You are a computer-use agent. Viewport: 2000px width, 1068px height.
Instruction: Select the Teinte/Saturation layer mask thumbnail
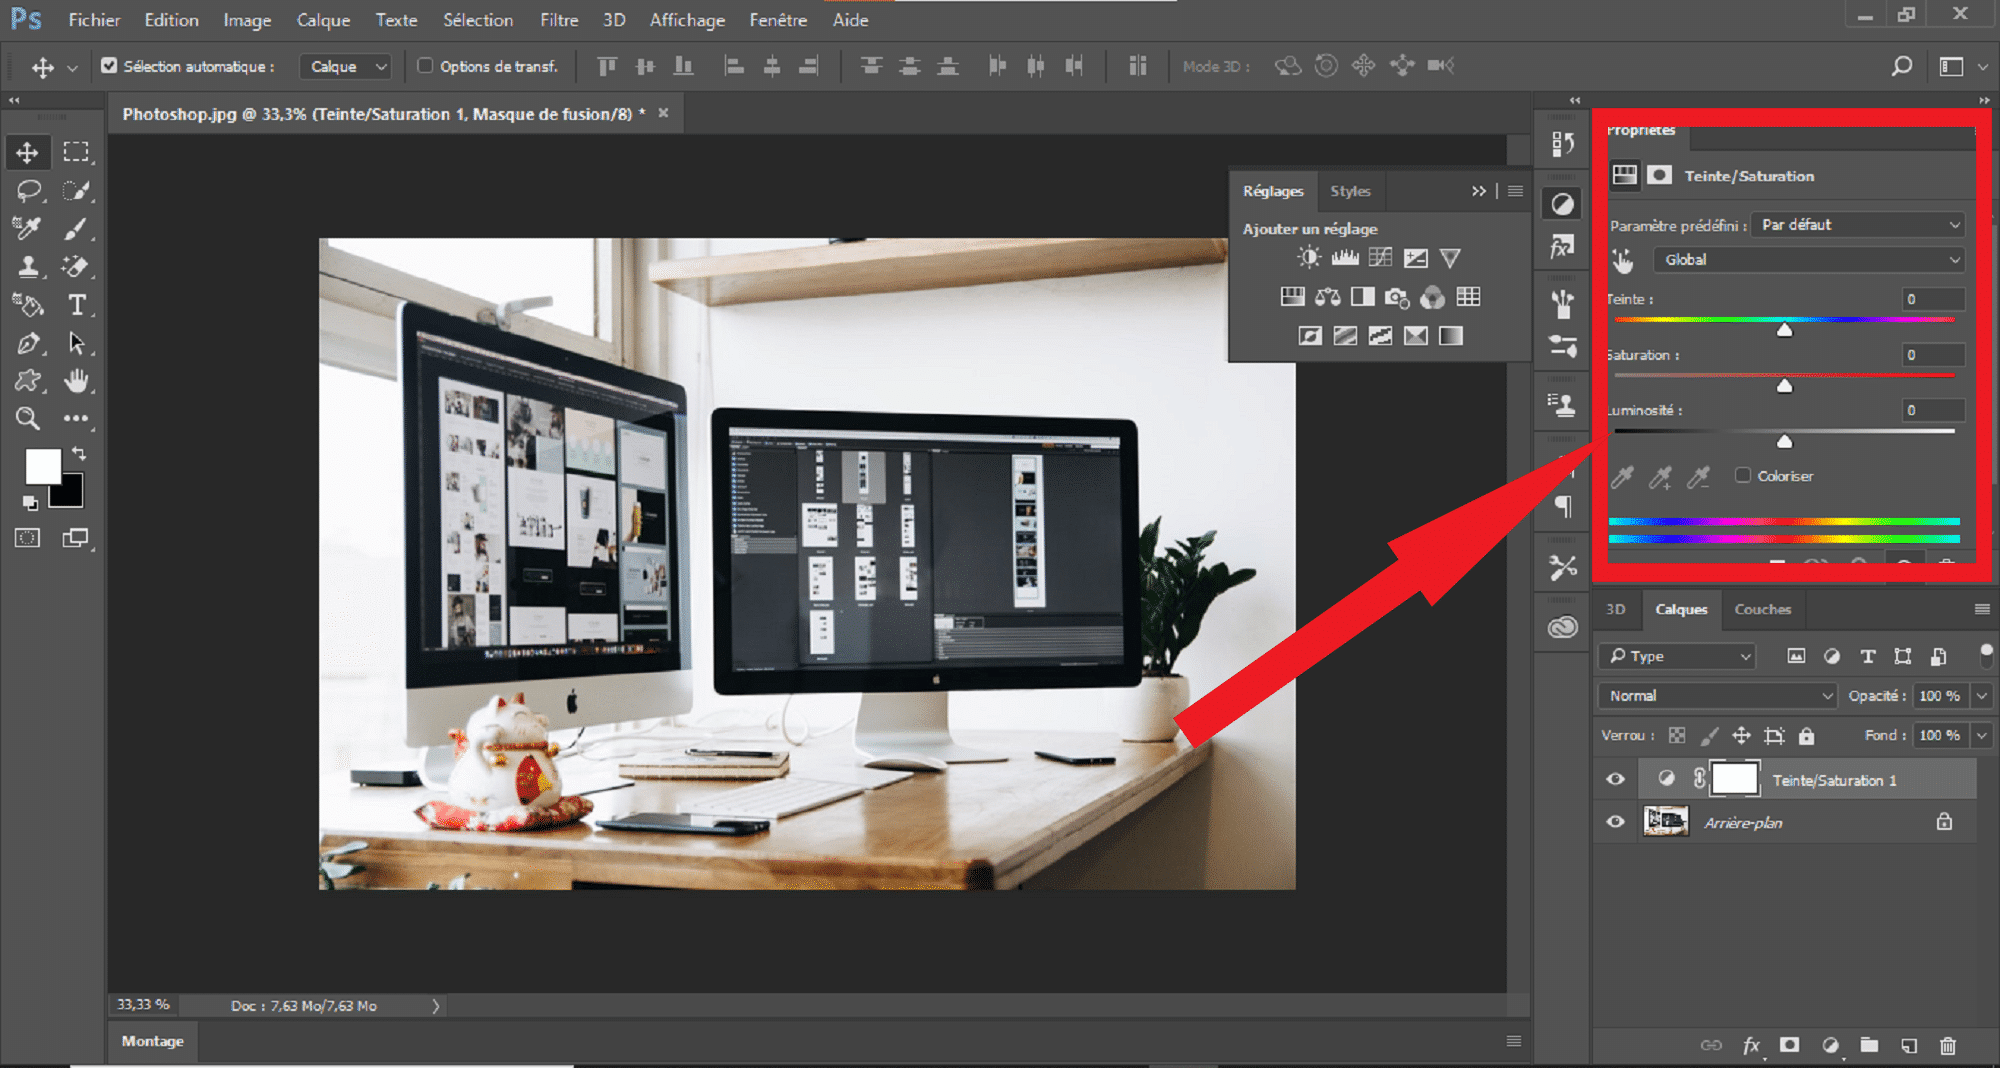click(1734, 779)
